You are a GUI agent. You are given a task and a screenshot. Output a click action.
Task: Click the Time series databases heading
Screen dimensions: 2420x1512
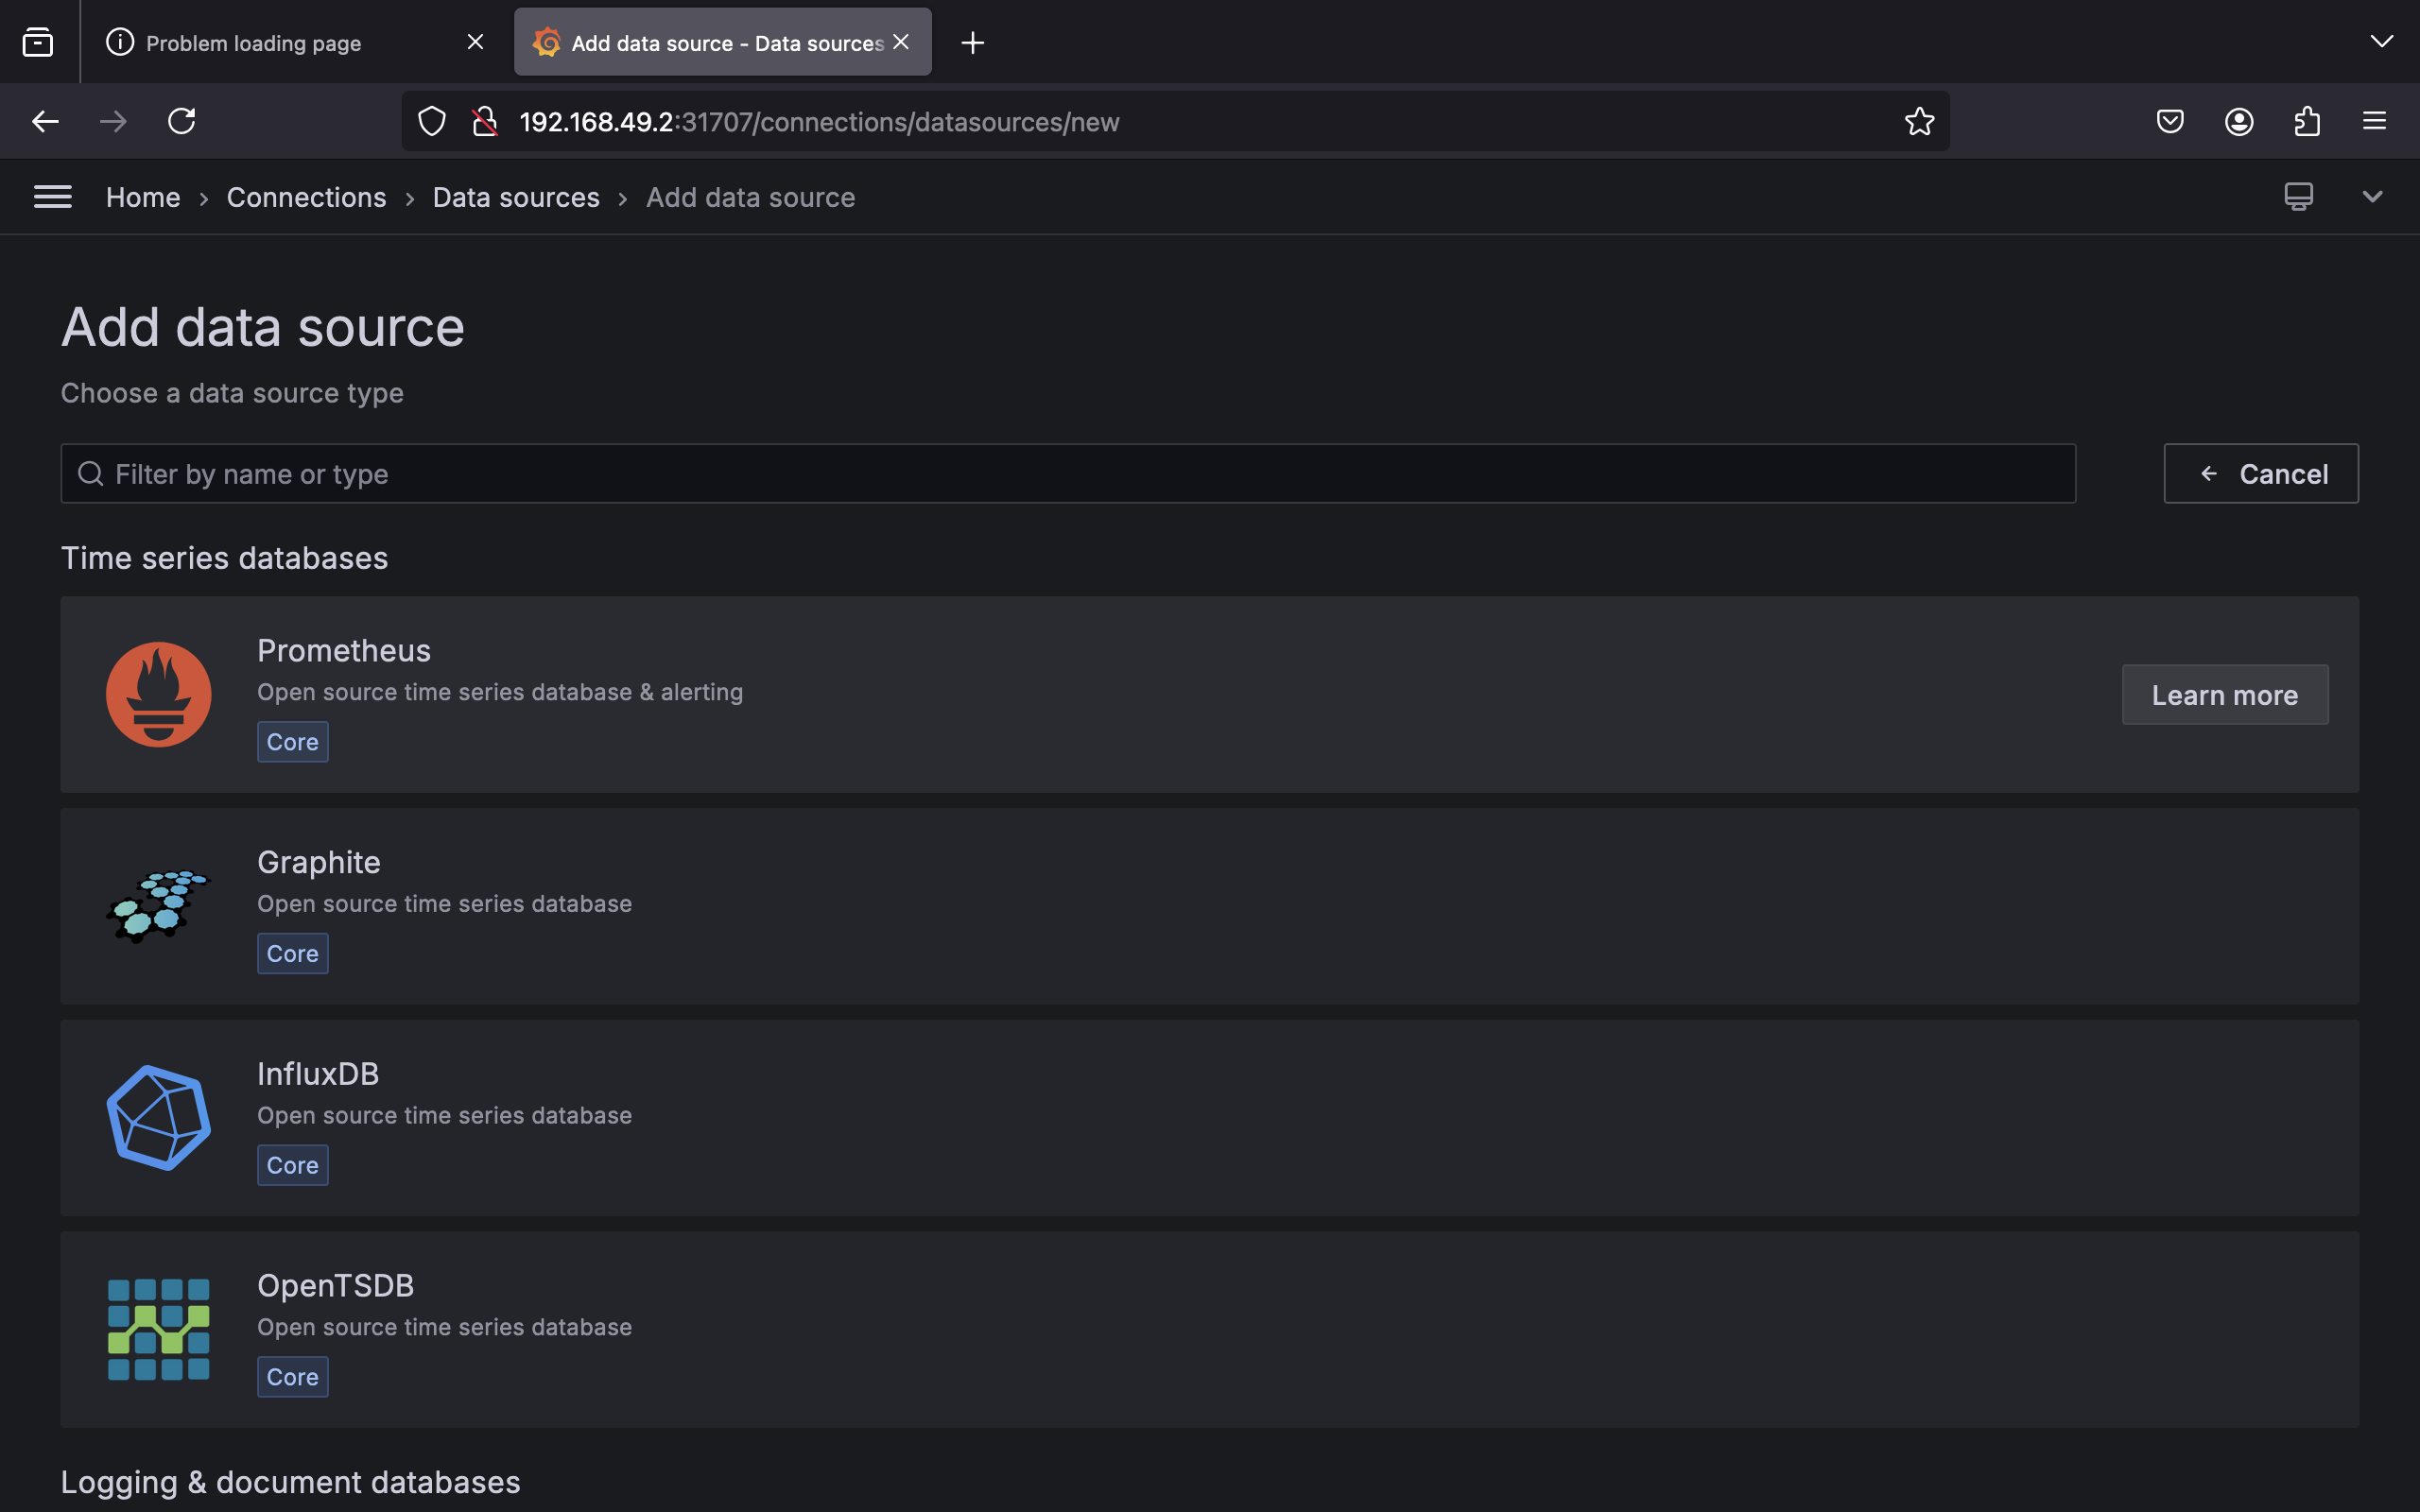click(224, 558)
